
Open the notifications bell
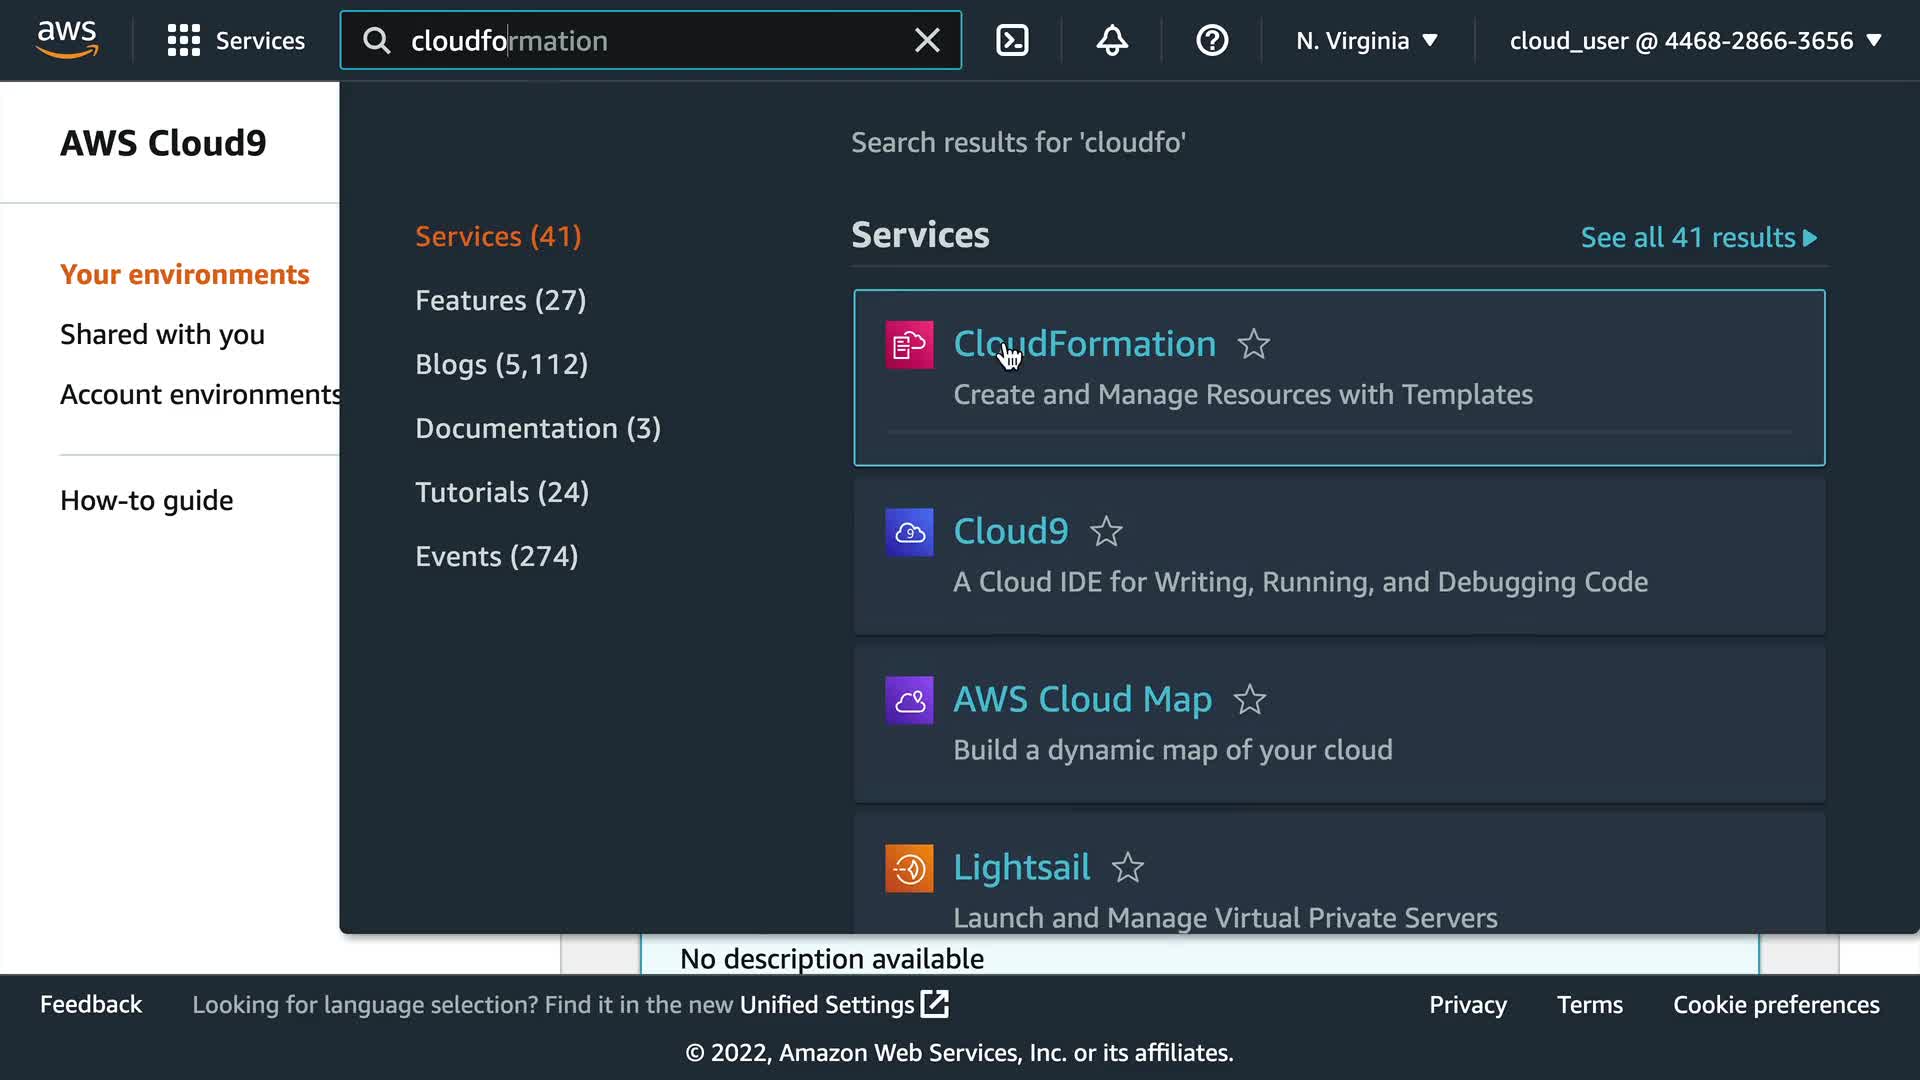pos(1112,40)
